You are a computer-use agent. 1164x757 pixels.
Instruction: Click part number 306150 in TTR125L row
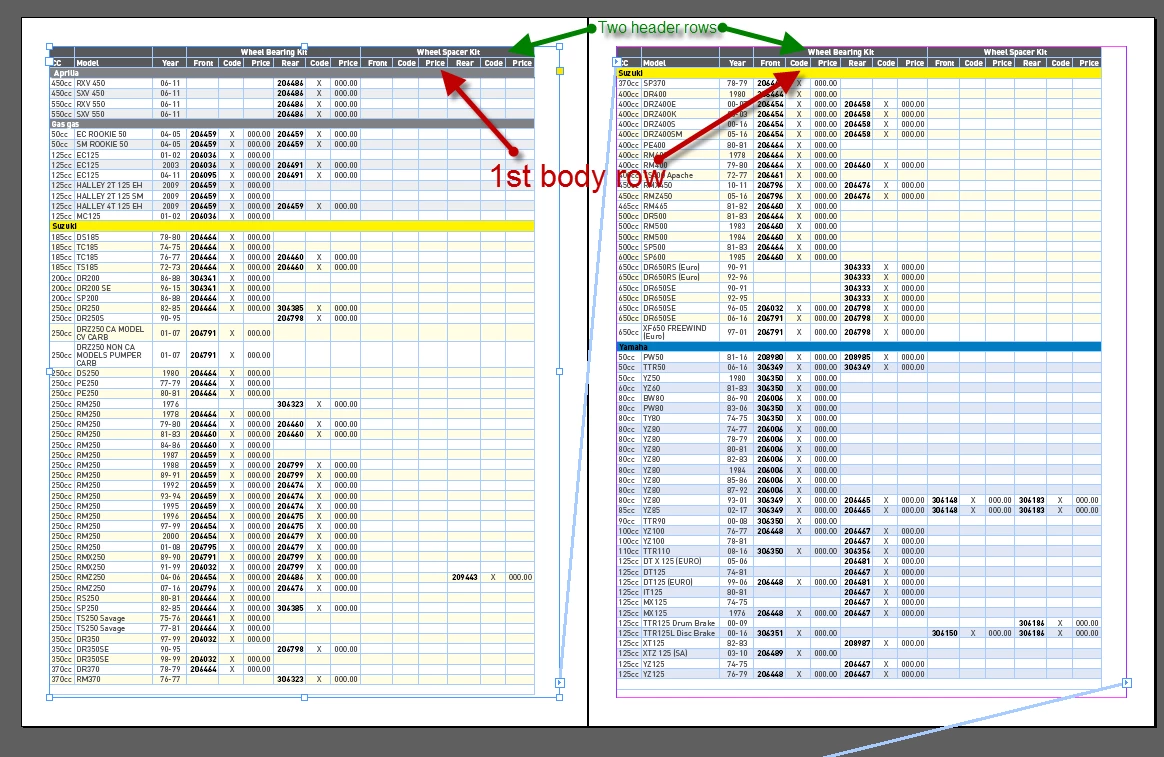click(x=944, y=633)
